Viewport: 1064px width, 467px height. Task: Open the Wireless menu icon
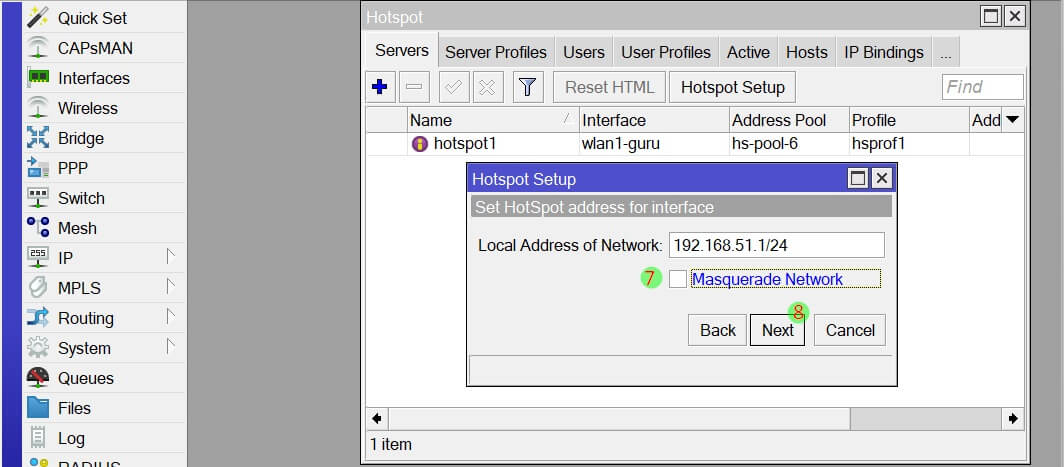click(x=38, y=108)
